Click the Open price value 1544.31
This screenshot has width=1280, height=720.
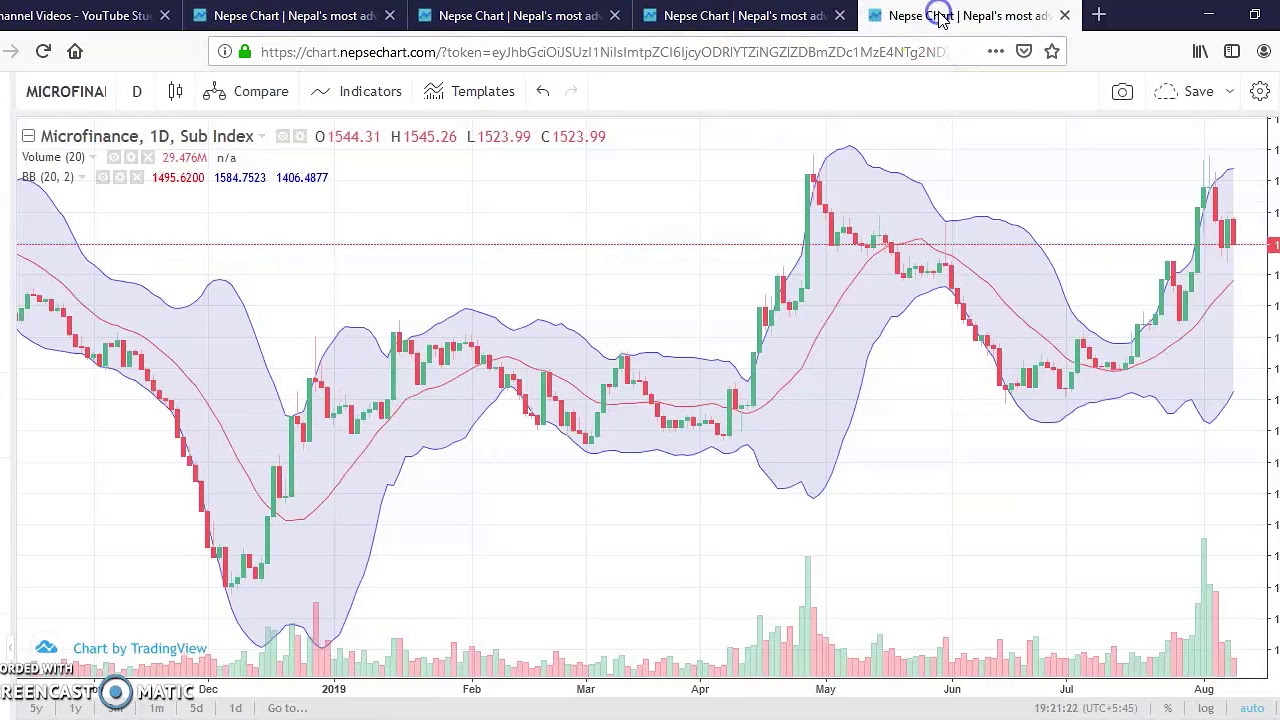(x=353, y=136)
